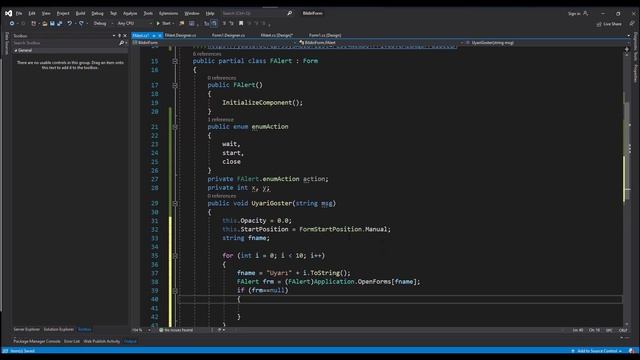The image size is (640, 360).
Task: Click the New Project toolbar icon
Action: (34, 24)
